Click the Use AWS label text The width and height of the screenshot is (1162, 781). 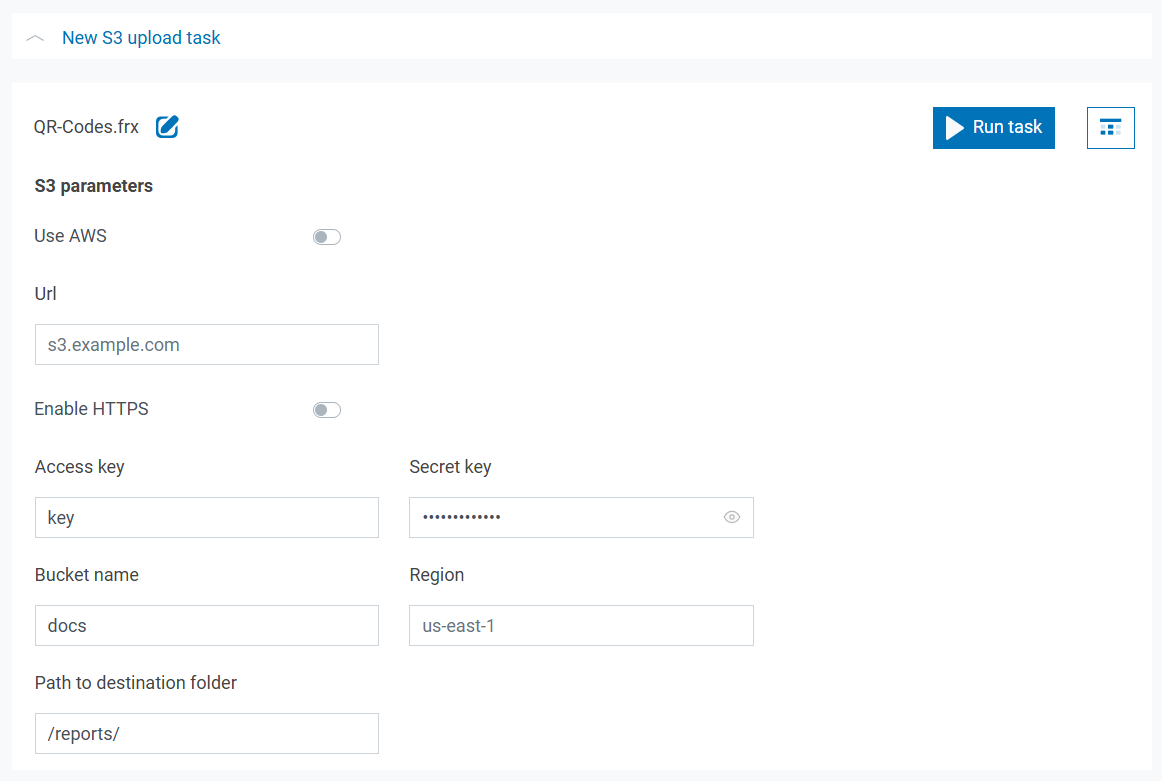click(70, 236)
